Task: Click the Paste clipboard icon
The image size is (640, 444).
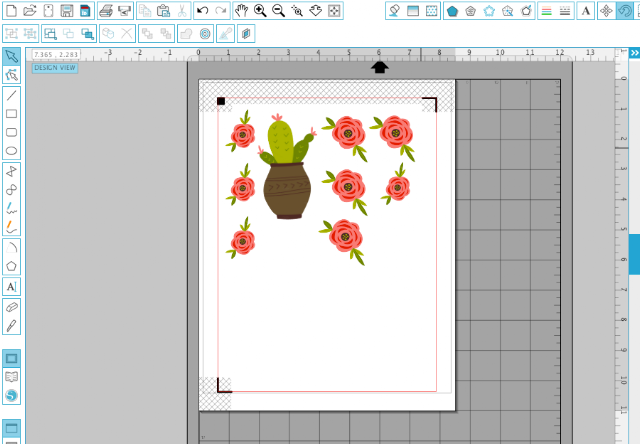Action: pos(164,11)
